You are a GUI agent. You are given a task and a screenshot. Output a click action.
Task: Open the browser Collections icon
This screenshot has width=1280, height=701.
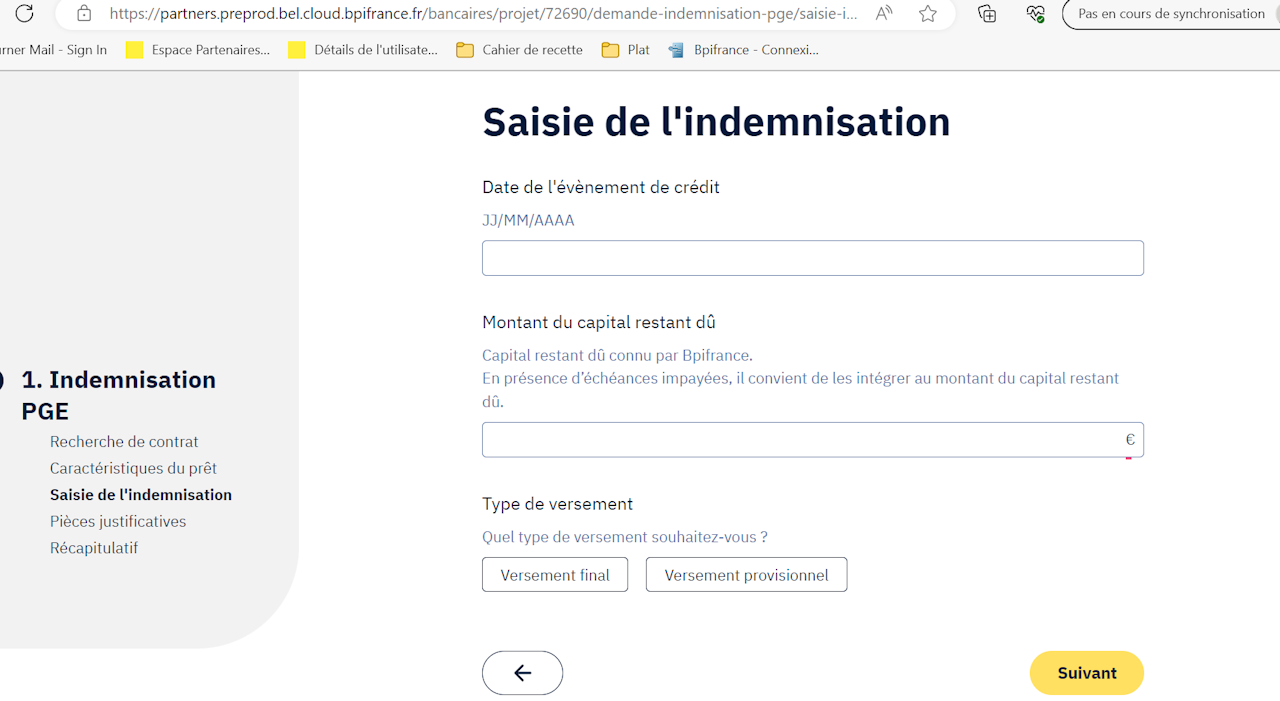987,13
